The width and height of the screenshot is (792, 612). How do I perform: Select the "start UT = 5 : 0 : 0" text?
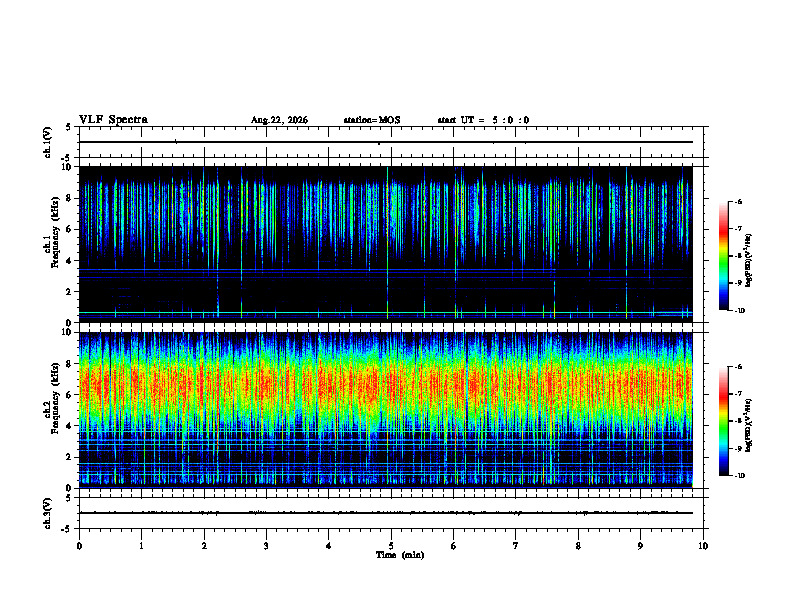pos(483,120)
